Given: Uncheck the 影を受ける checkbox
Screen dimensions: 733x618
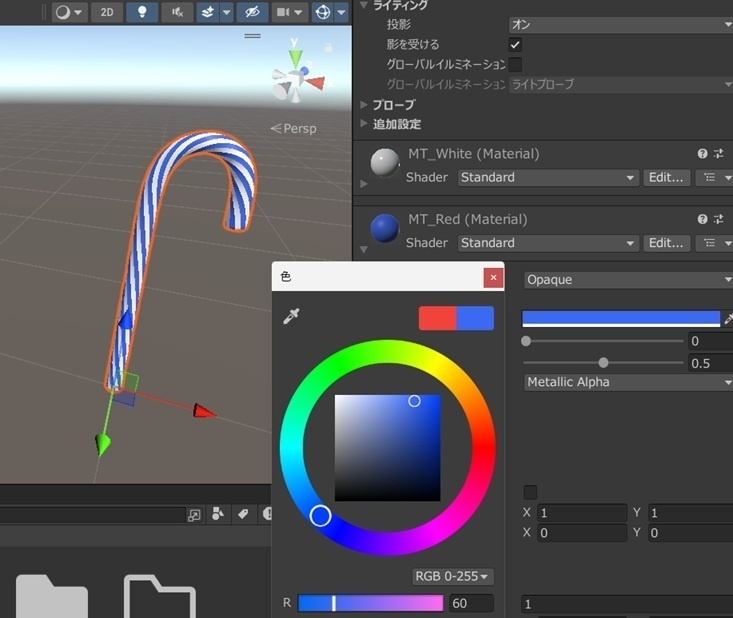Looking at the screenshot, I should pos(515,45).
